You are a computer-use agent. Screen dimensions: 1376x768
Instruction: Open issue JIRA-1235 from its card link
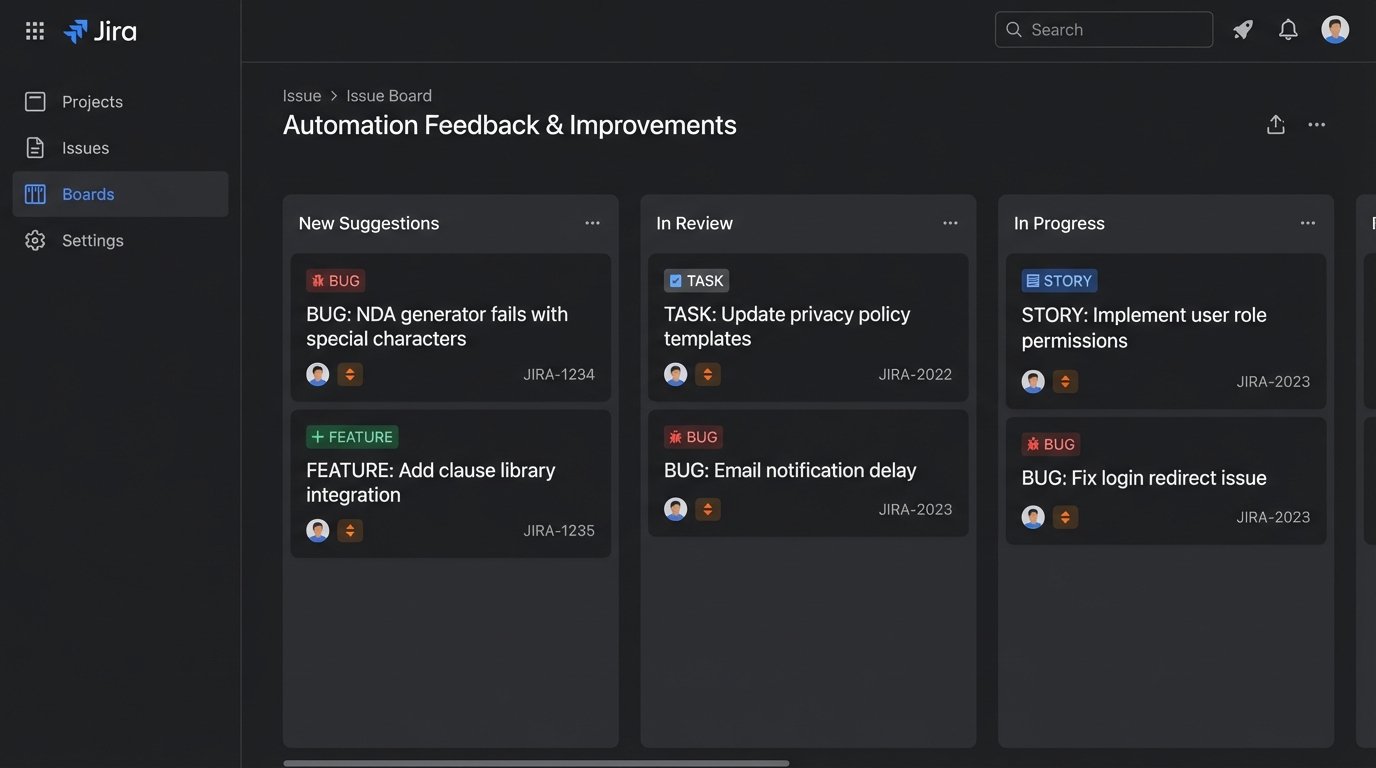click(x=559, y=530)
